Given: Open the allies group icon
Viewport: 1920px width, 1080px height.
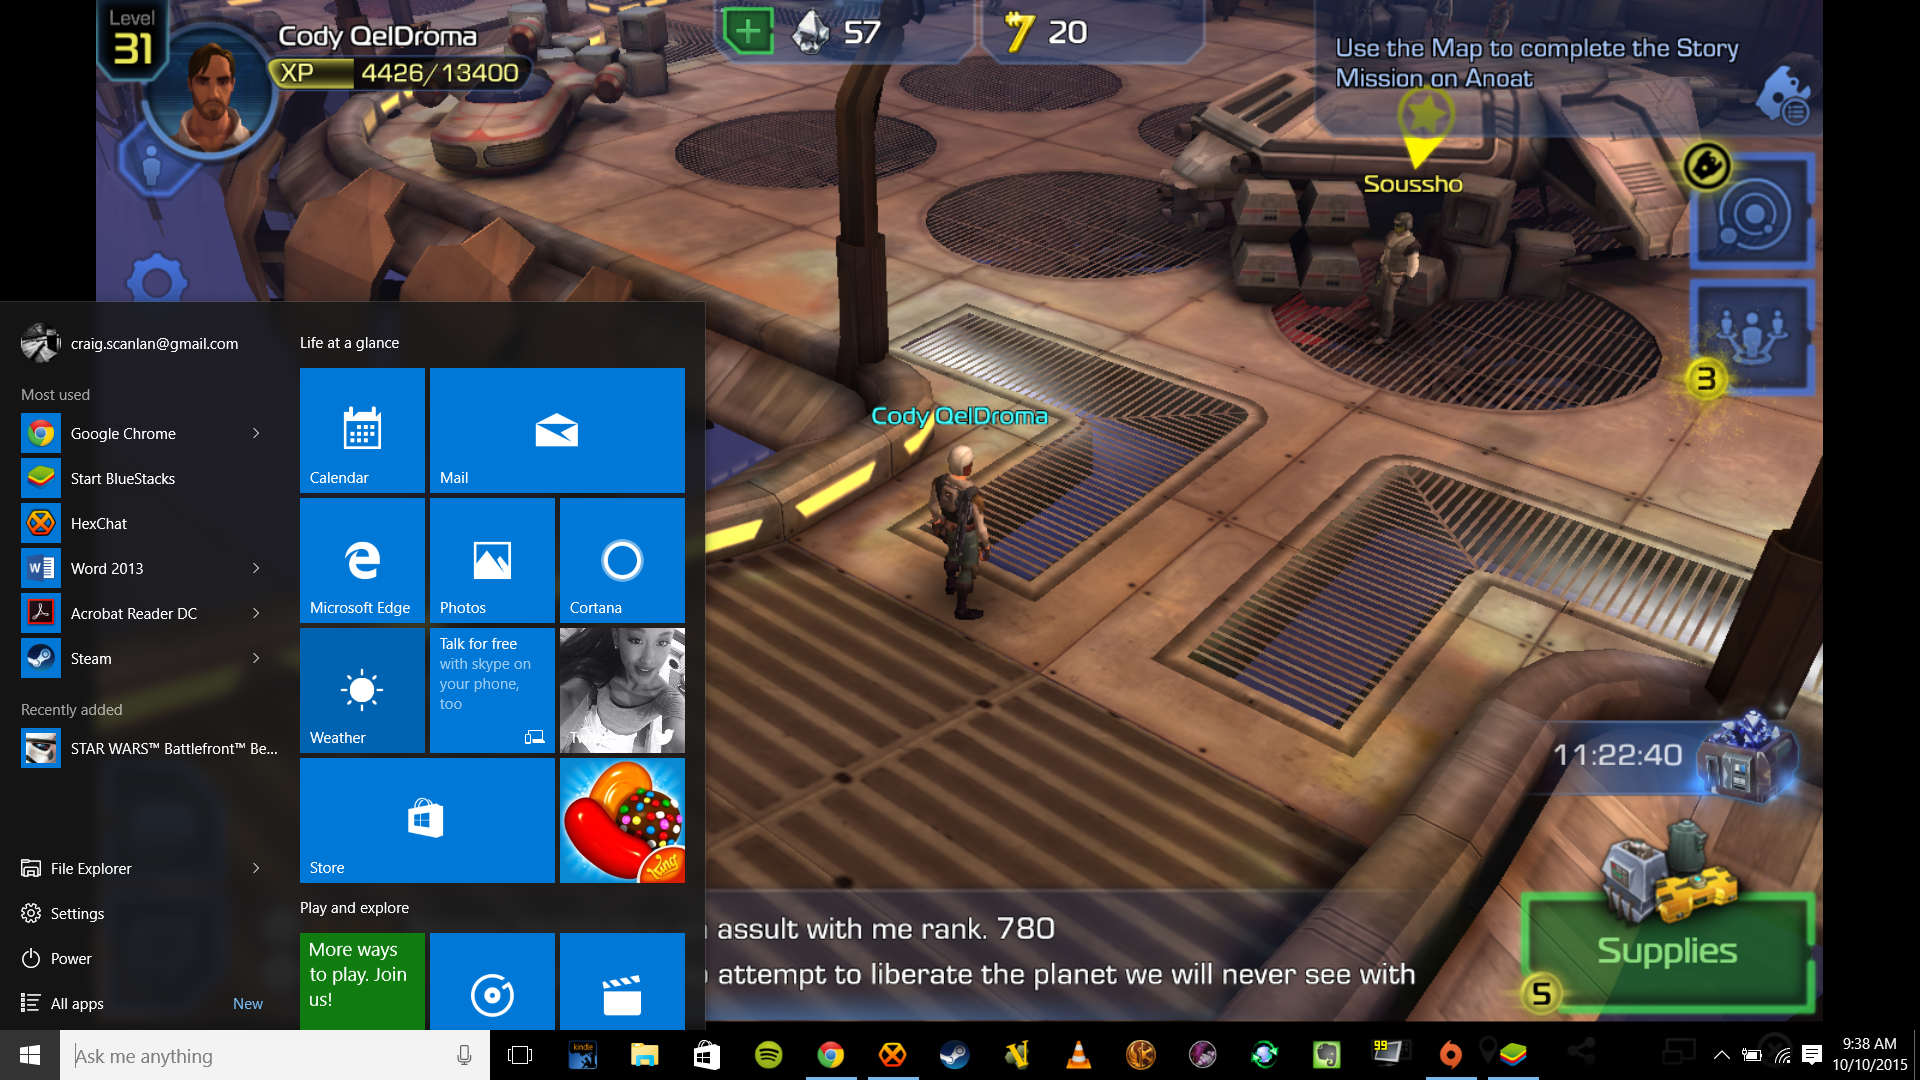Looking at the screenshot, I should point(1751,335).
